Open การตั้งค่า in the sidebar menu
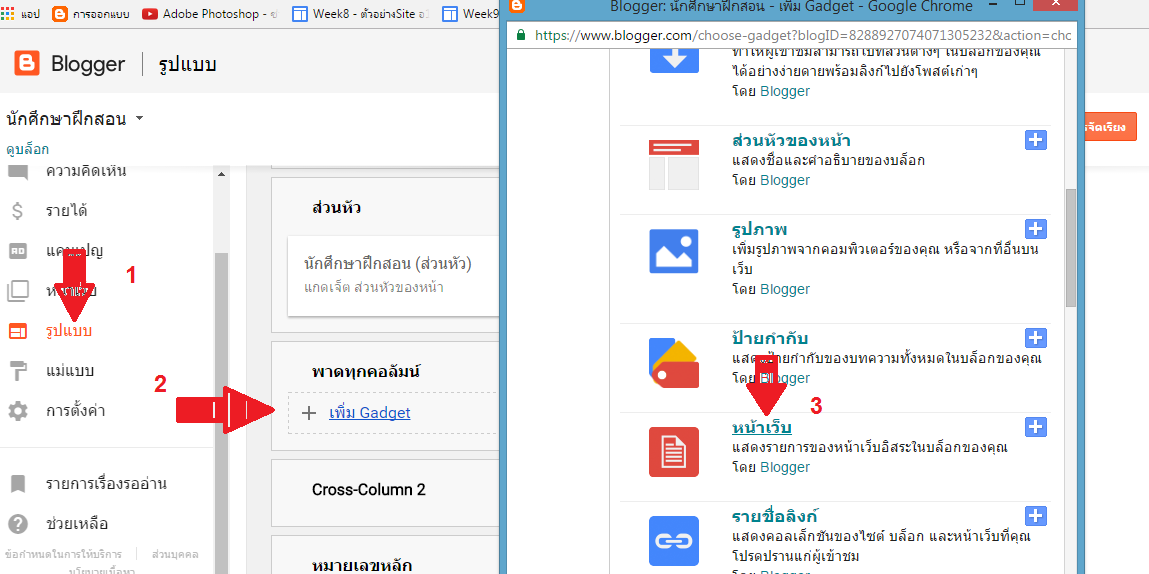1149x574 pixels. click(x=75, y=411)
